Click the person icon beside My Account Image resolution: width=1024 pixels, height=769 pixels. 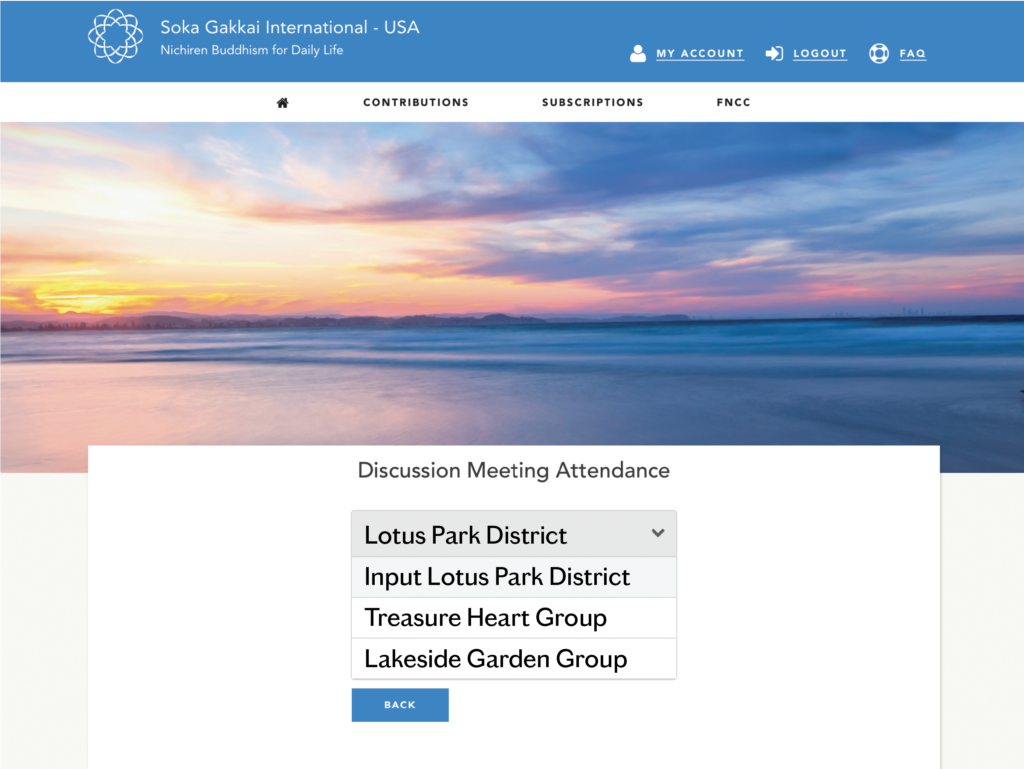point(638,54)
